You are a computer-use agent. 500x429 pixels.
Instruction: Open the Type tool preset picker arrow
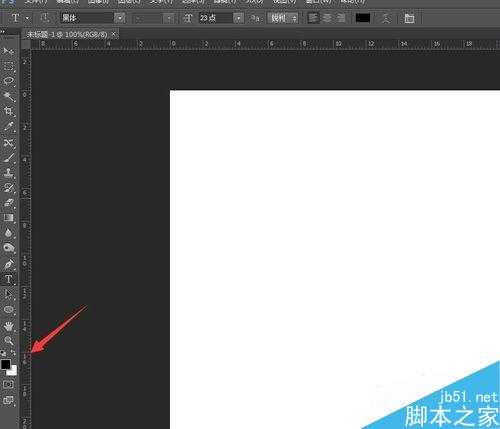pos(27,18)
